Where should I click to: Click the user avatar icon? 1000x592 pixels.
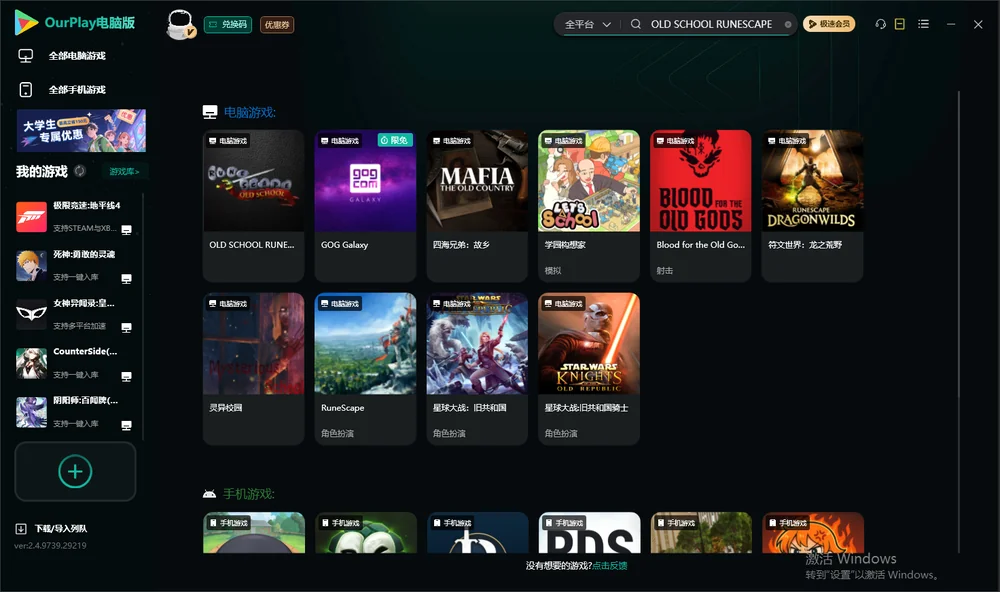click(x=180, y=24)
